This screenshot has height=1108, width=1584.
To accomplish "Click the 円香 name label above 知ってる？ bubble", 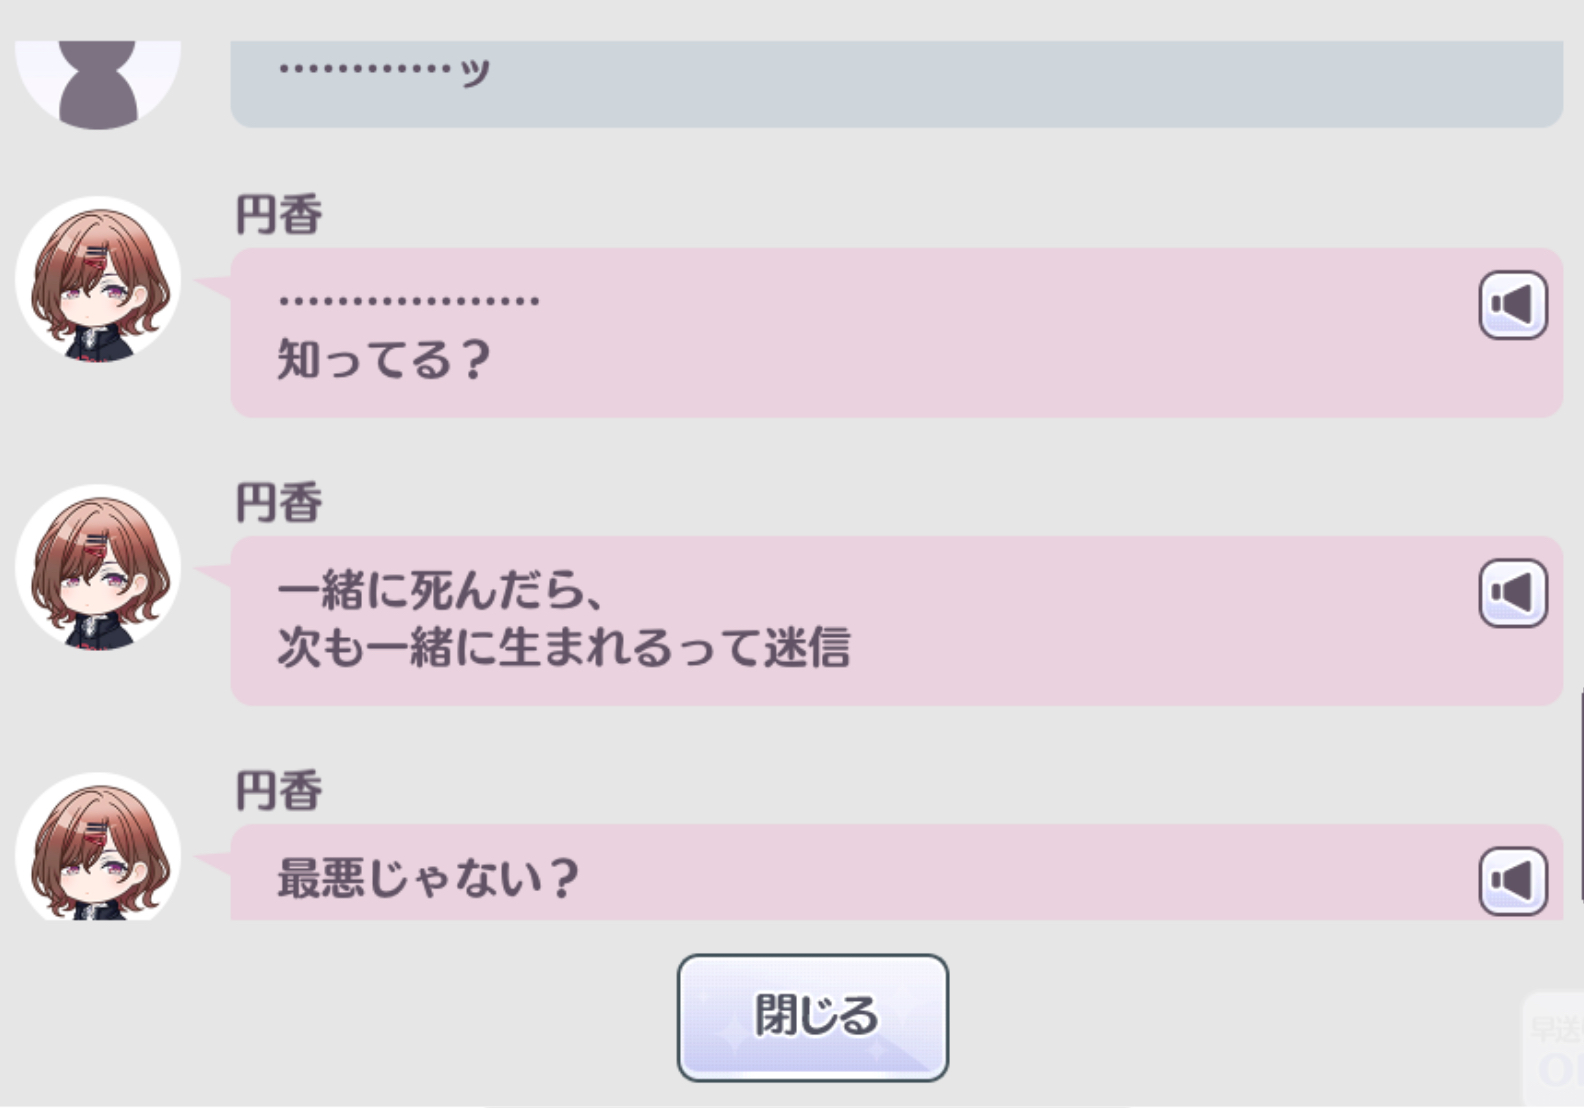I will [279, 215].
